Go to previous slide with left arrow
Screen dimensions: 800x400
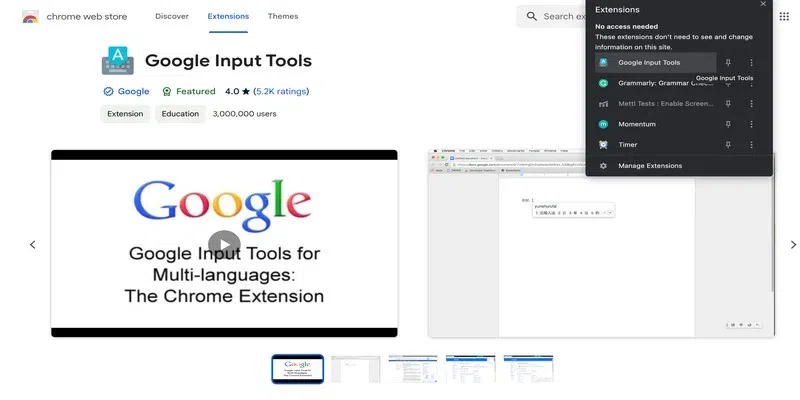[x=33, y=245]
